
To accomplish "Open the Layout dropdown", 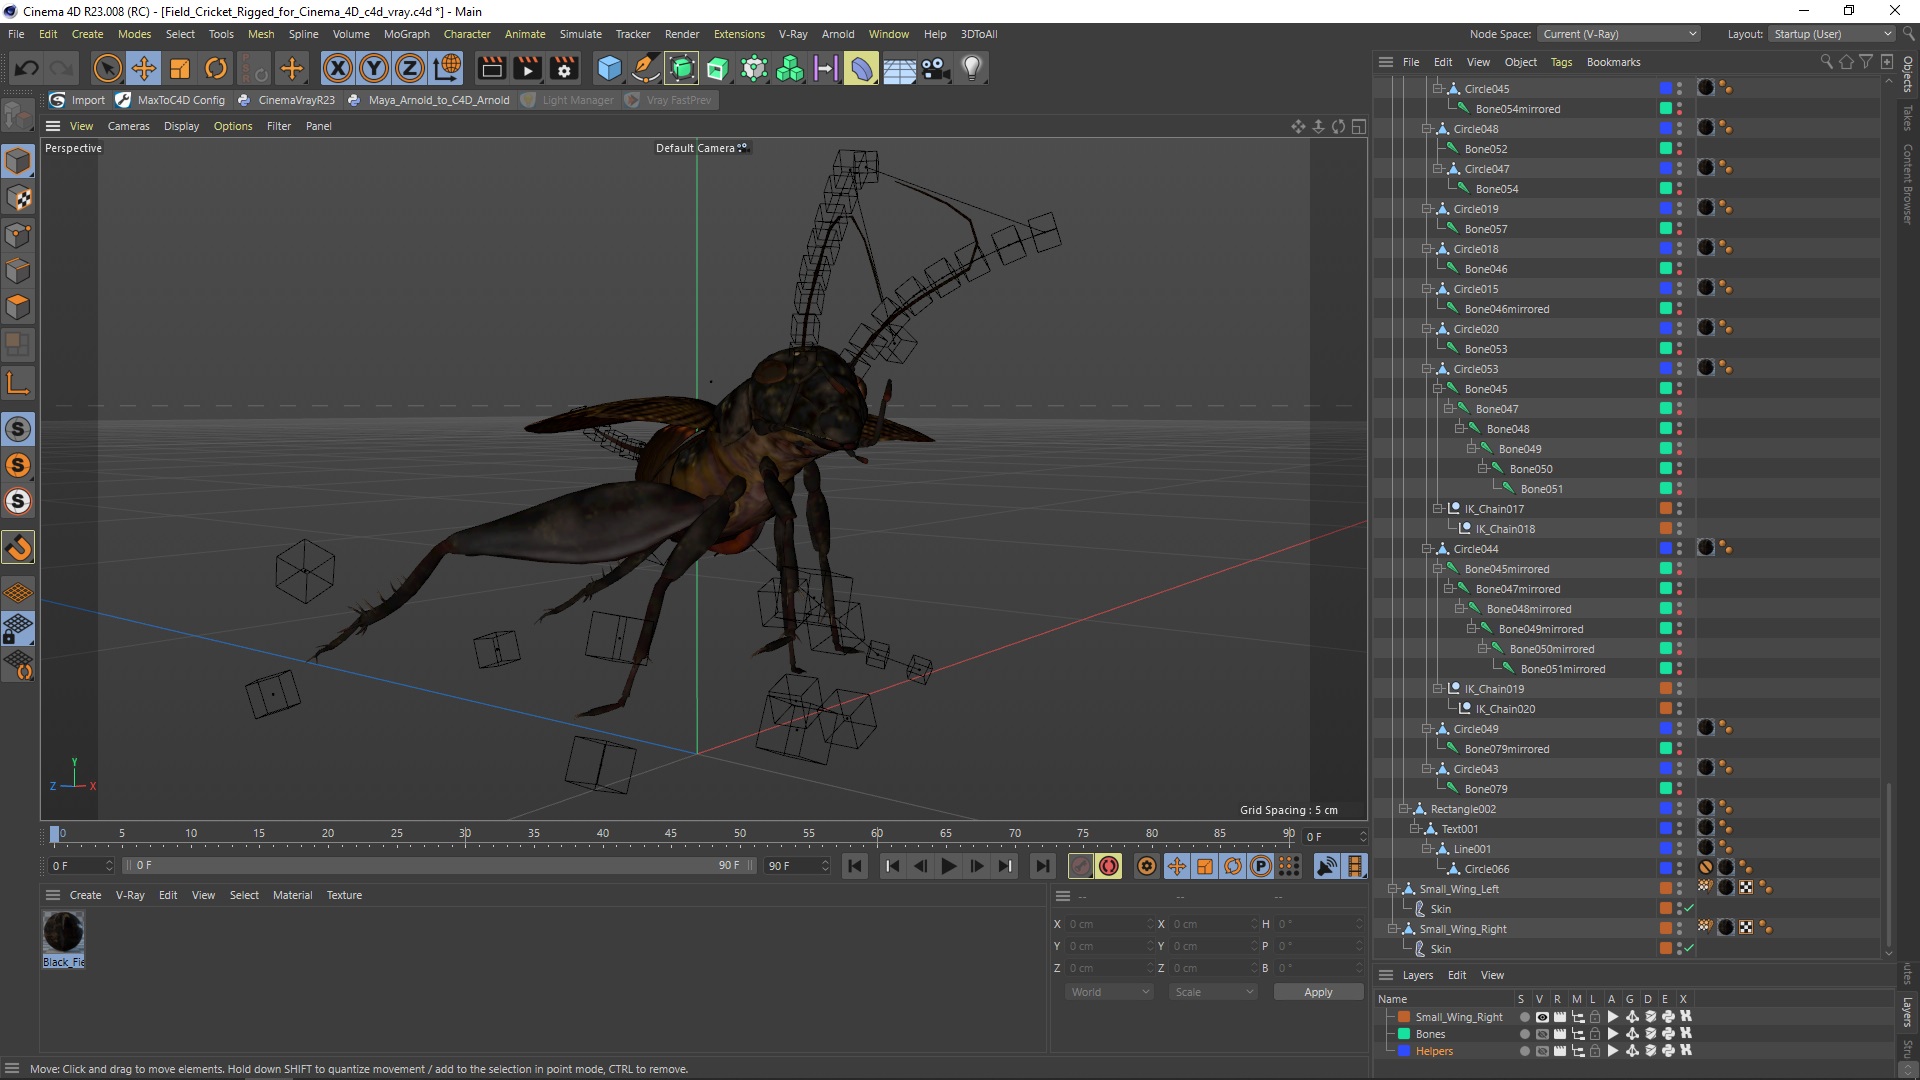I will tap(1831, 34).
